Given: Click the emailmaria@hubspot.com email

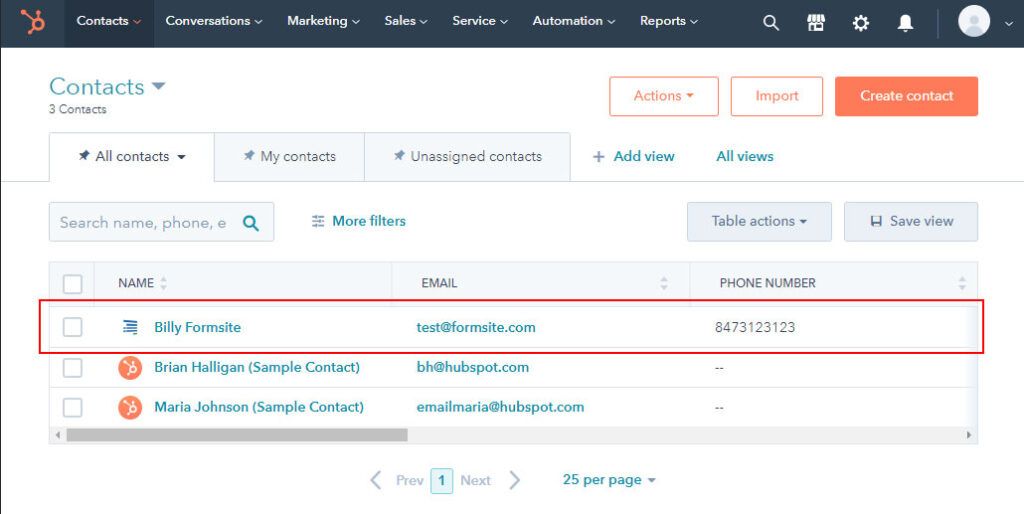Looking at the screenshot, I should 500,407.
